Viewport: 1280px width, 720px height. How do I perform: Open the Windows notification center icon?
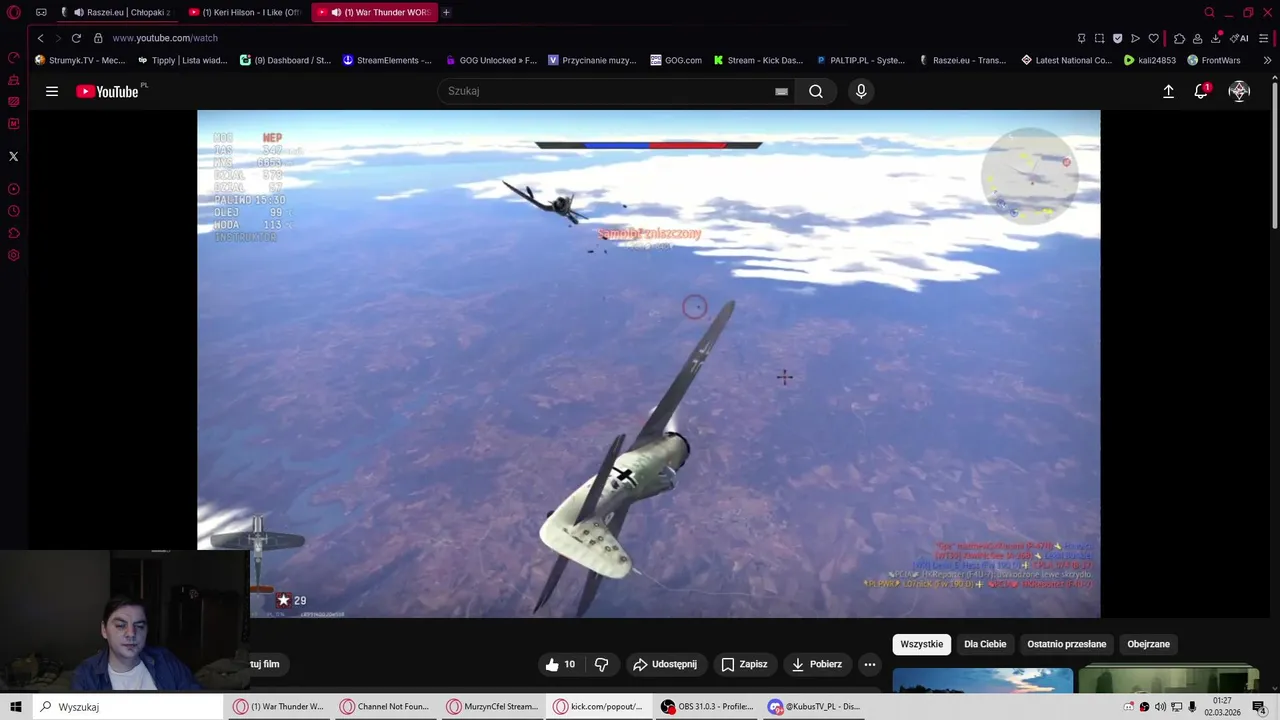click(1259, 707)
